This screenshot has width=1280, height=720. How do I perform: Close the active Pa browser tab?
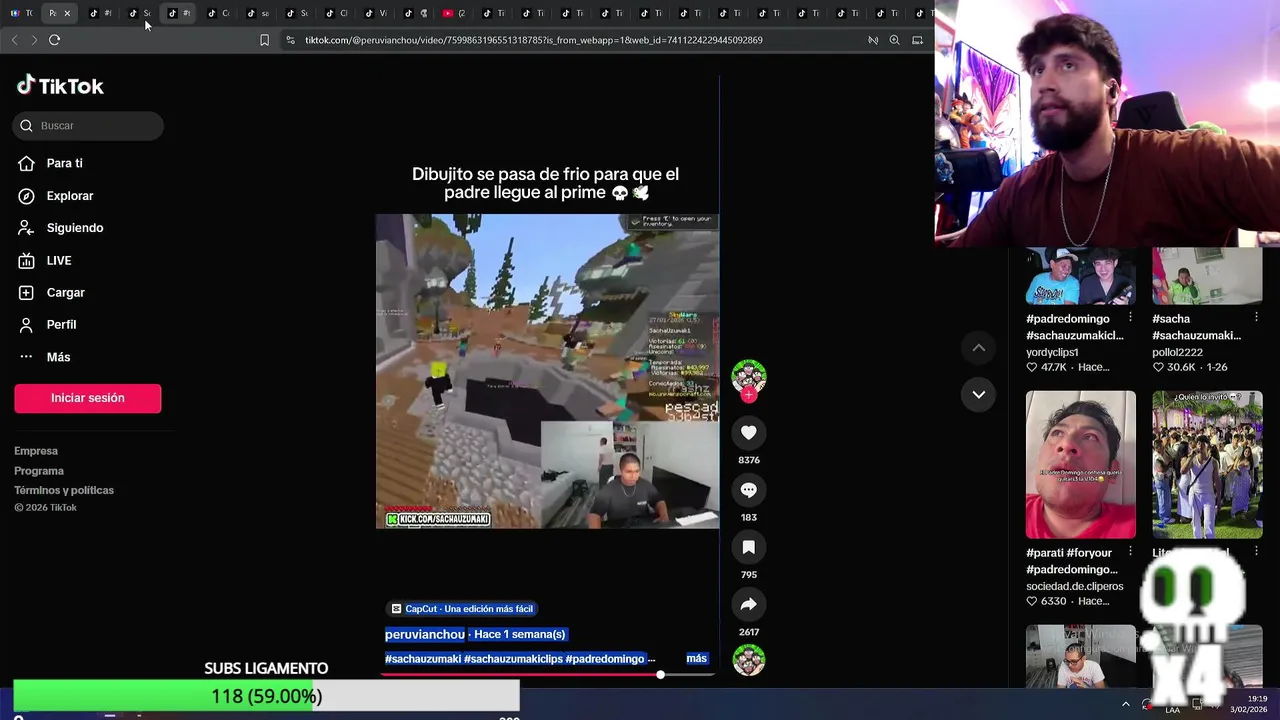tap(67, 13)
